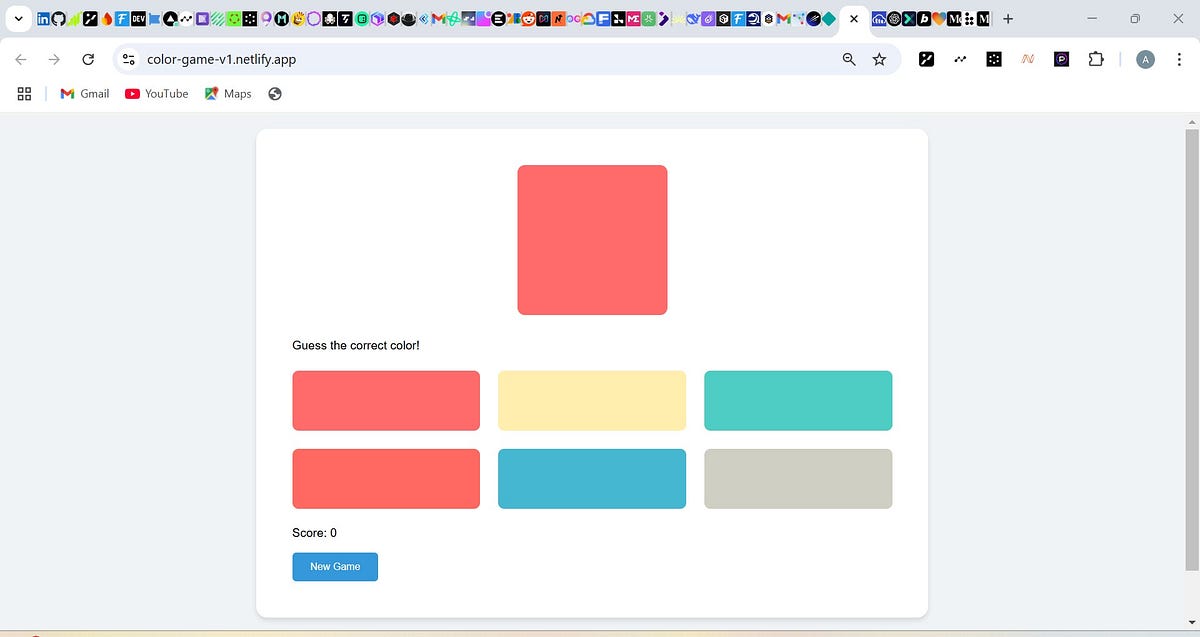Switch to the LinkedIn browser tab

click(x=42, y=18)
